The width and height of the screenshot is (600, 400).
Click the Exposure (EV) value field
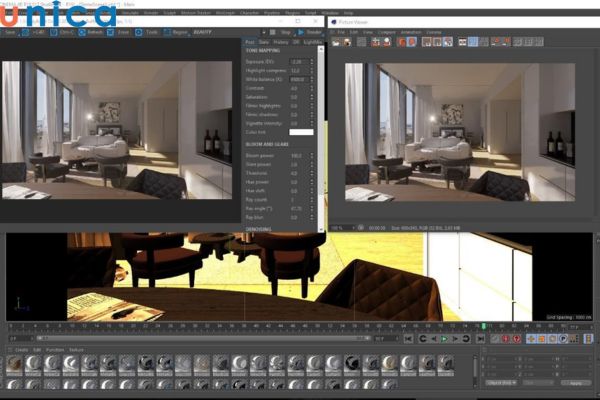(296, 62)
